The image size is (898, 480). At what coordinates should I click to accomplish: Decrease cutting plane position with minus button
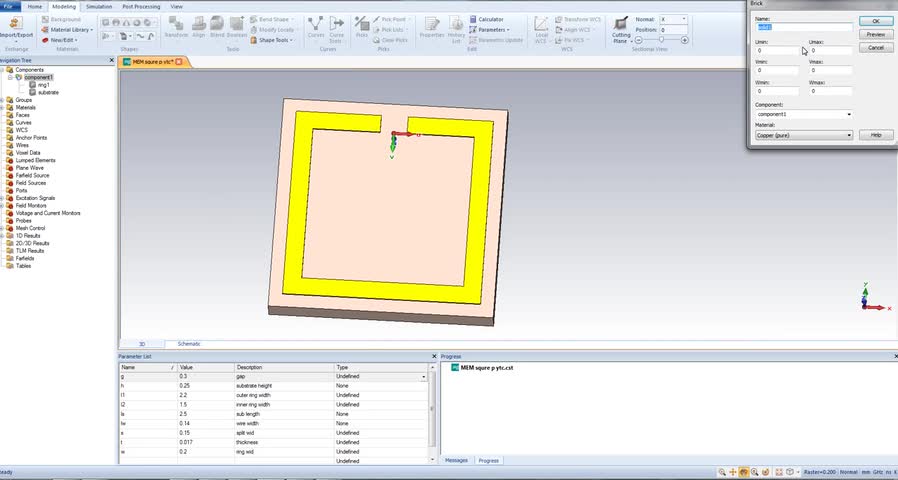click(639, 40)
